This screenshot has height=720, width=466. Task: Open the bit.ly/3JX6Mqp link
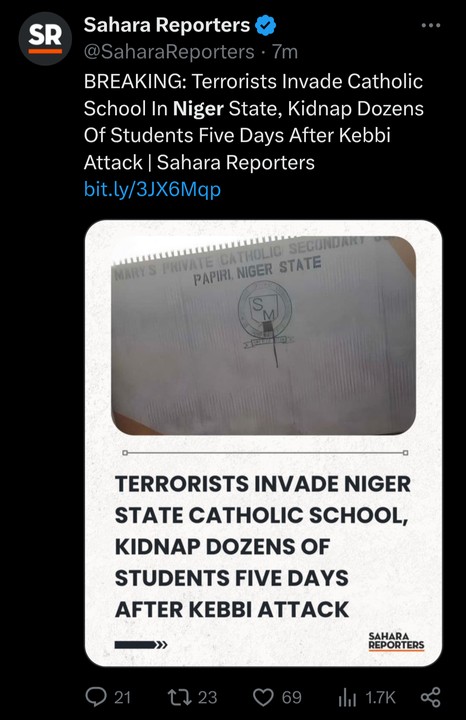point(152,189)
